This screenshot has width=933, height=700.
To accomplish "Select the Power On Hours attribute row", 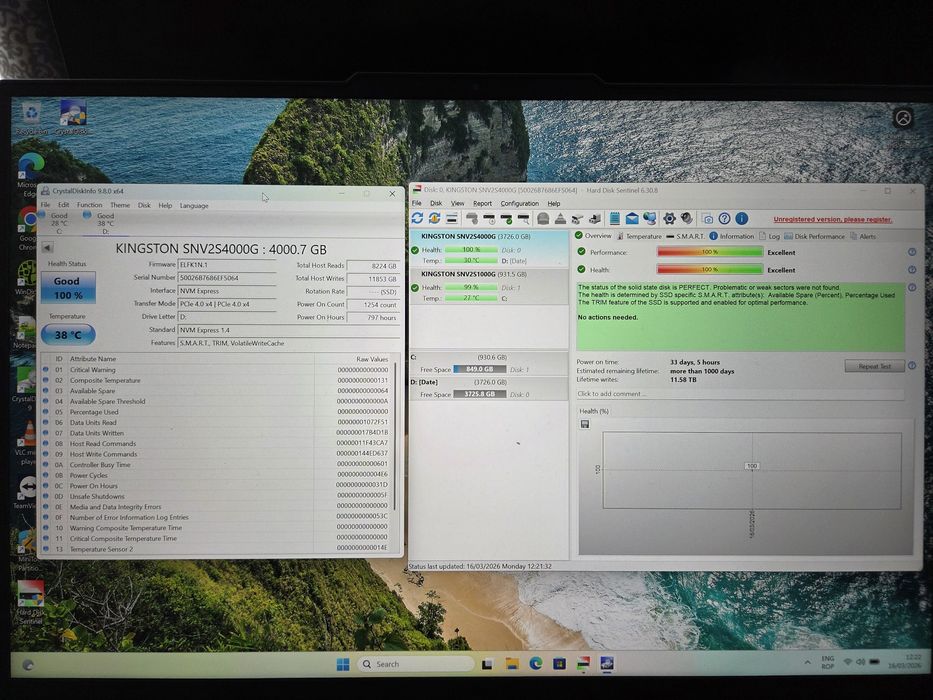I will pyautogui.click(x=217, y=486).
